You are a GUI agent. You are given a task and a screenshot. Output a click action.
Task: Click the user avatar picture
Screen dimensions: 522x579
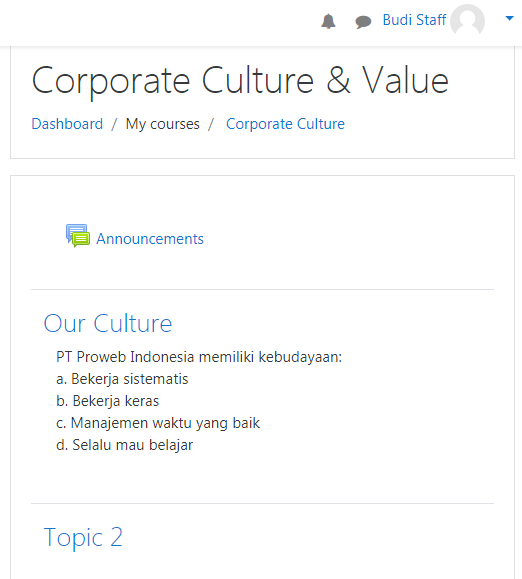[467, 20]
